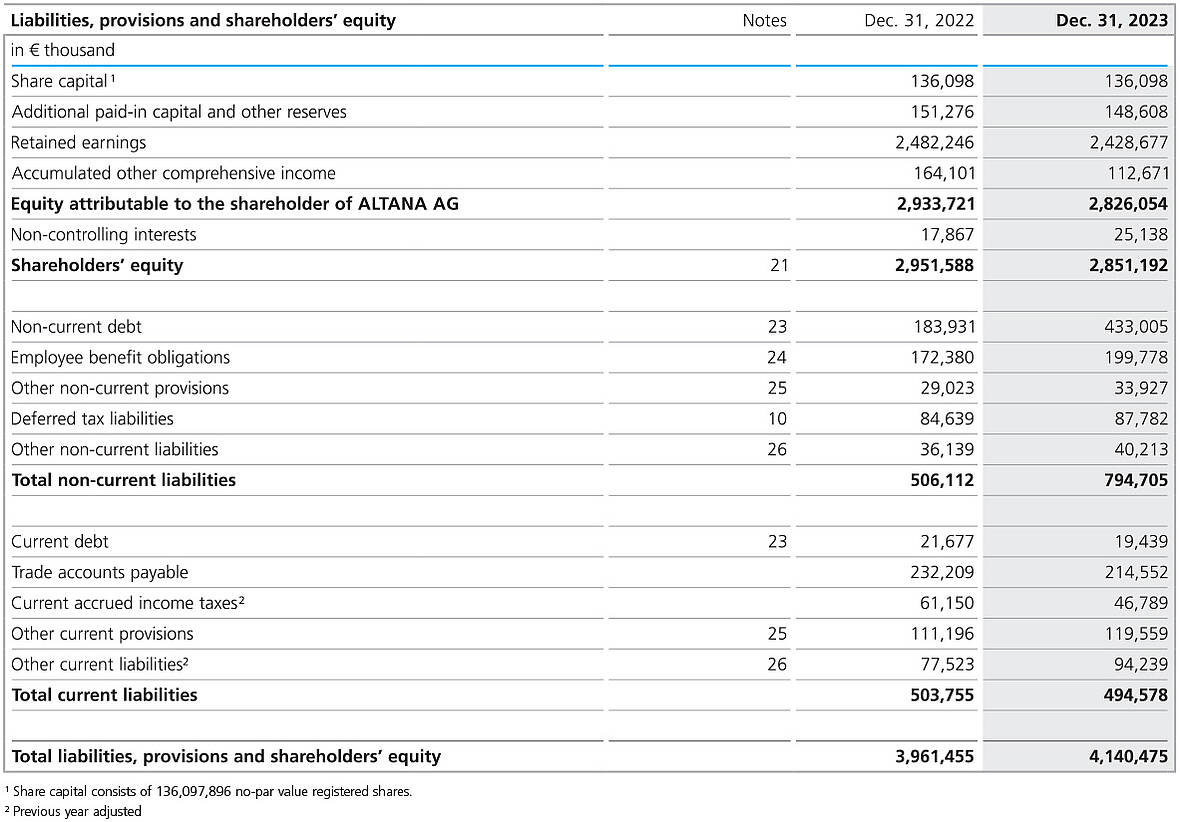Click note 10 for Deferred tax liabilities
This screenshot has width=1180, height=822.
point(777,419)
